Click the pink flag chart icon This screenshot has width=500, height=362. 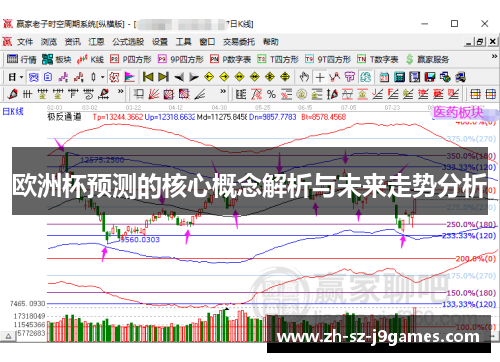tap(129, 77)
